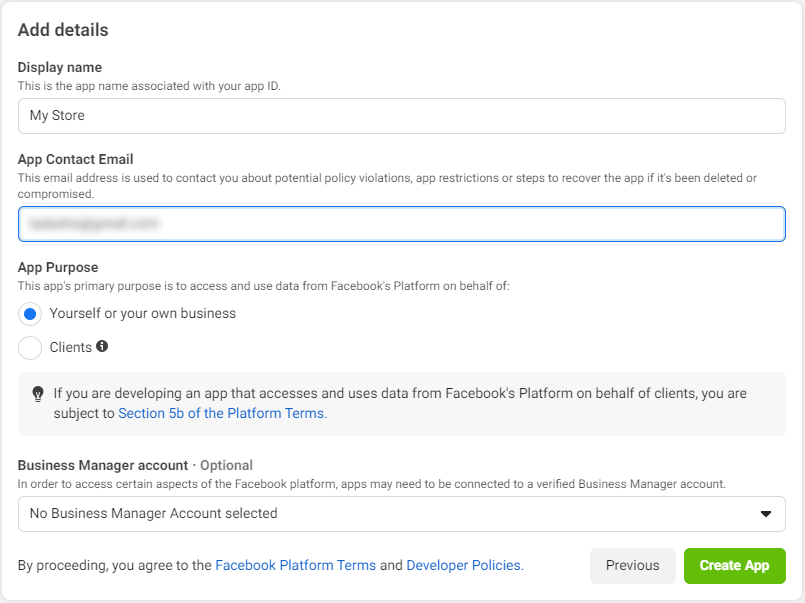Open the Facebook Platform Terms link
This screenshot has width=805, height=603.
click(x=296, y=566)
